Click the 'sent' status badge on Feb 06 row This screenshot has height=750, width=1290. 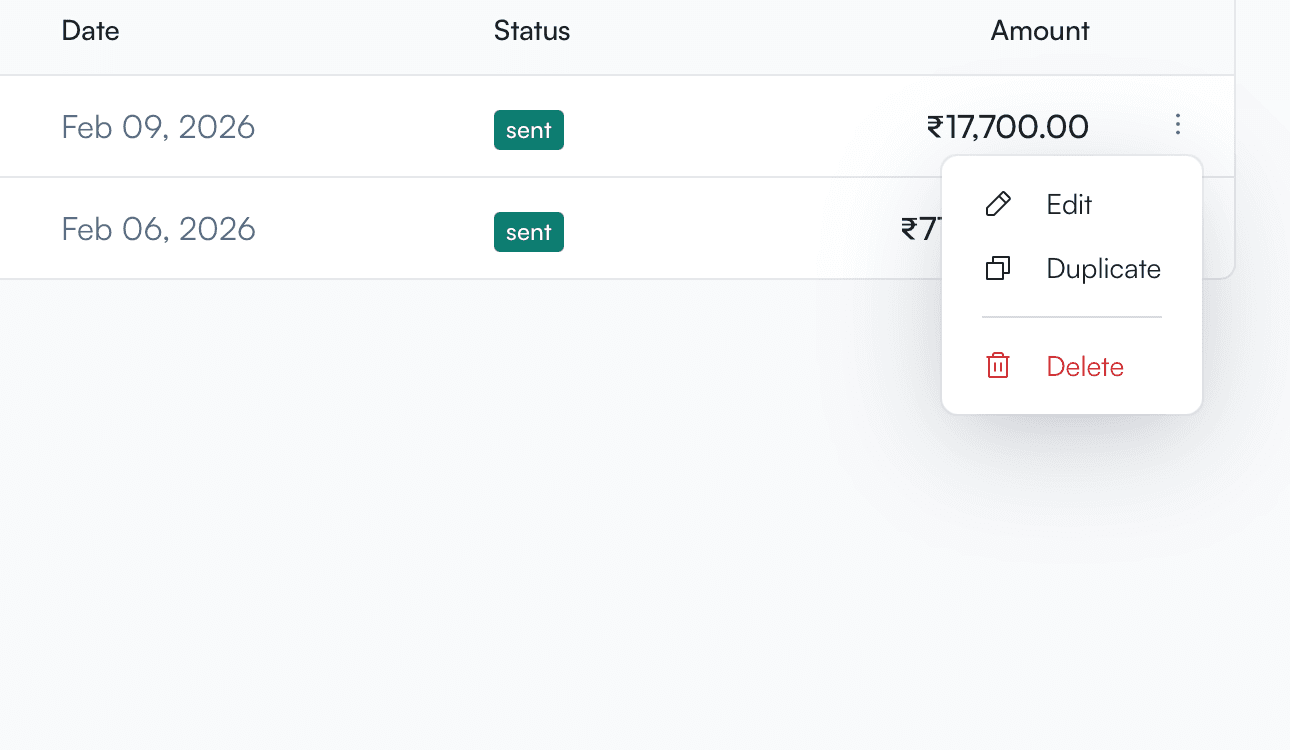pos(528,231)
